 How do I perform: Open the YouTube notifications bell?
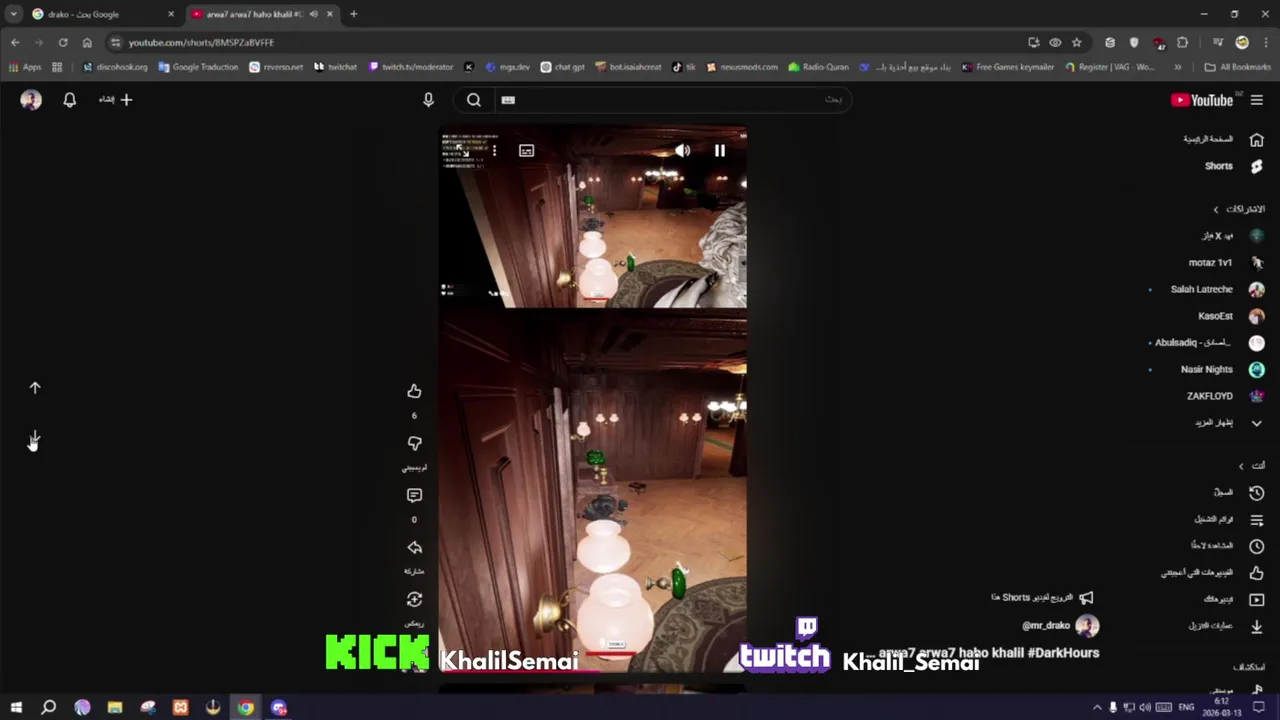[69, 100]
